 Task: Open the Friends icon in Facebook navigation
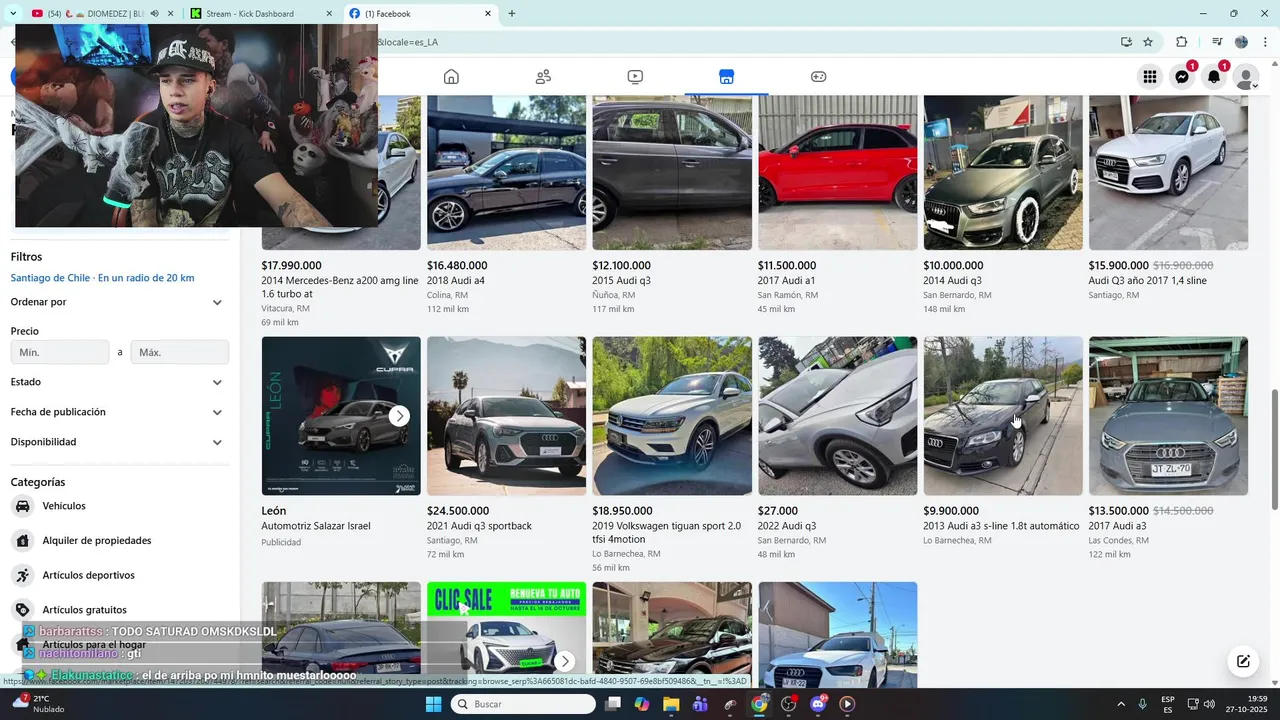click(543, 77)
